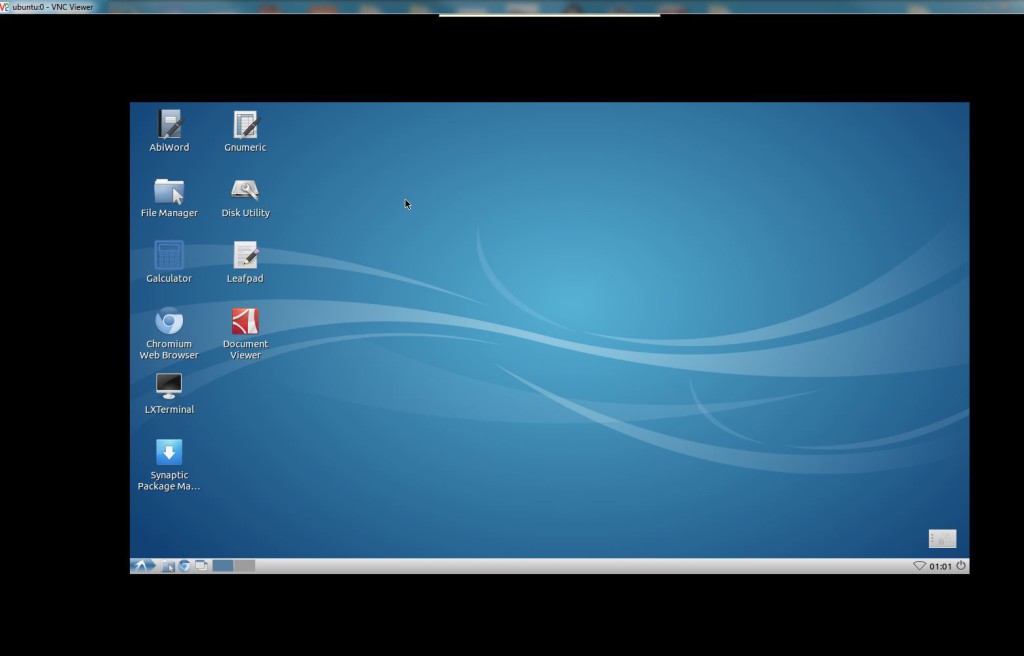Switch to the first workspace in pager
This screenshot has height=656, width=1024.
[223, 566]
